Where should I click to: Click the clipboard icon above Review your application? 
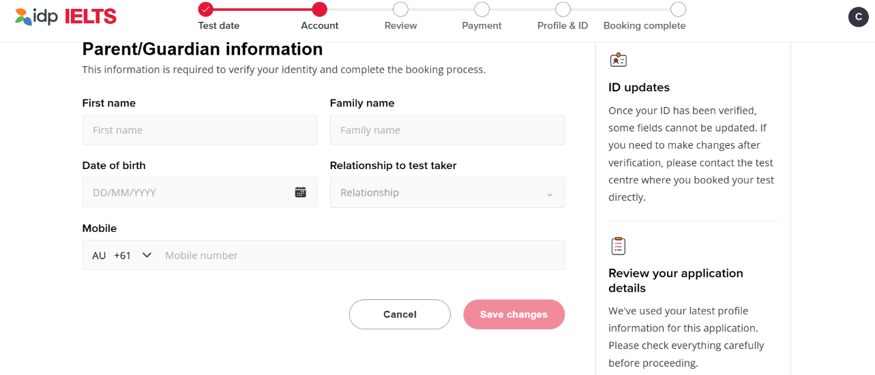tap(618, 246)
